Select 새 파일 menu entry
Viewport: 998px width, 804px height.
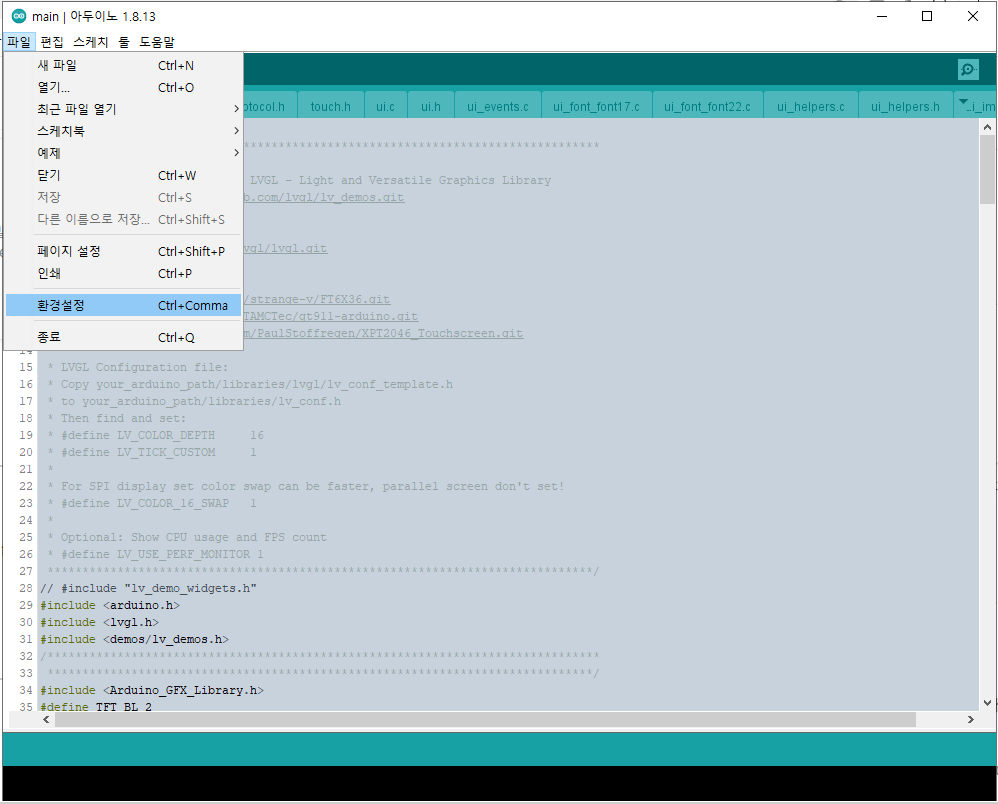coord(123,65)
